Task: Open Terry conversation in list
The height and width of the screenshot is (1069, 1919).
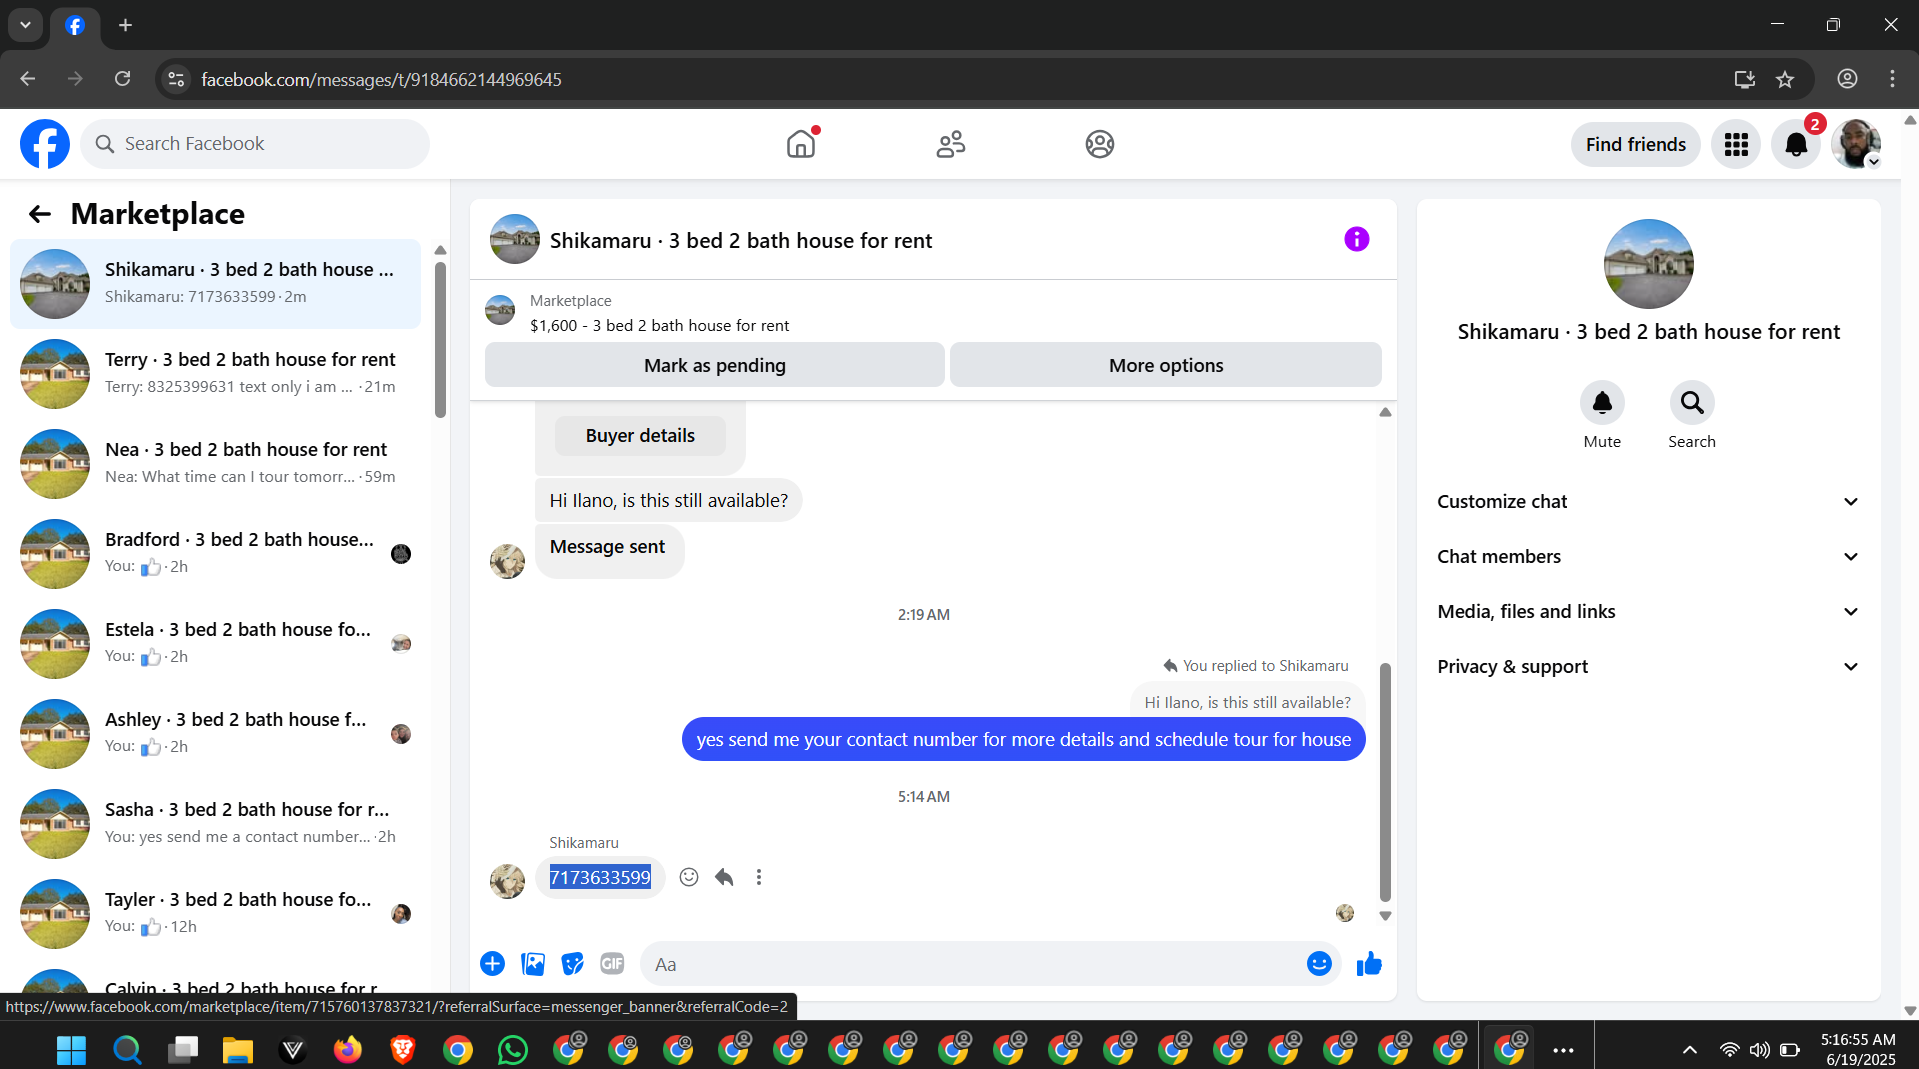Action: (x=215, y=374)
